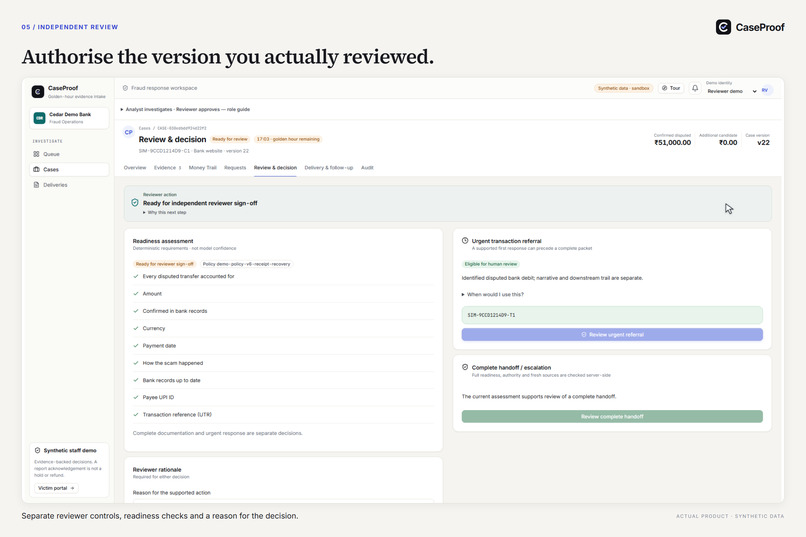The image size is (806, 537).
Task: Expand Why this next step
Action: pyautogui.click(x=164, y=212)
